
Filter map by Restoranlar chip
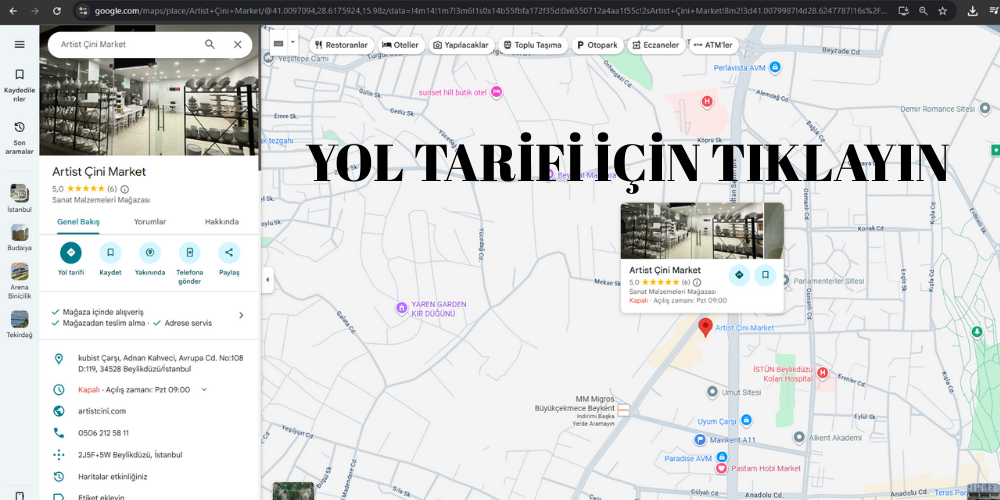pos(341,45)
